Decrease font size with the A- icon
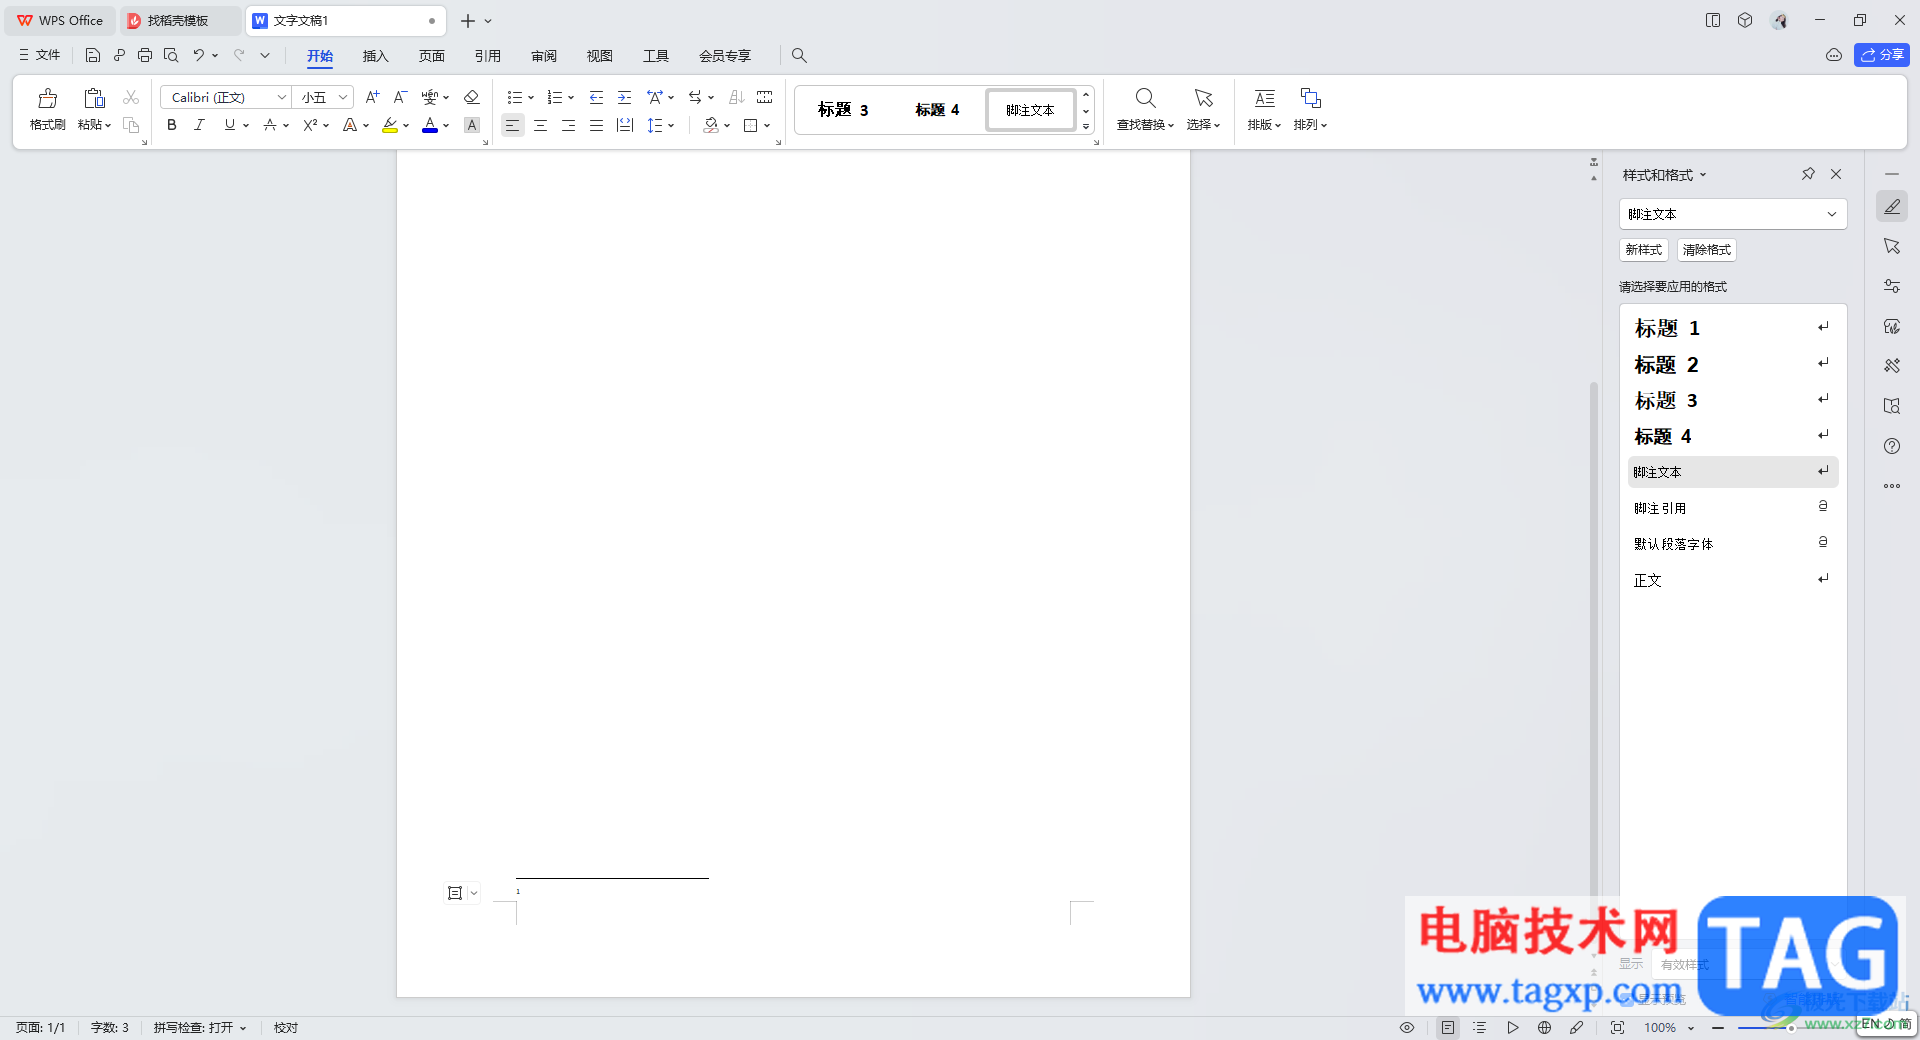 (400, 97)
